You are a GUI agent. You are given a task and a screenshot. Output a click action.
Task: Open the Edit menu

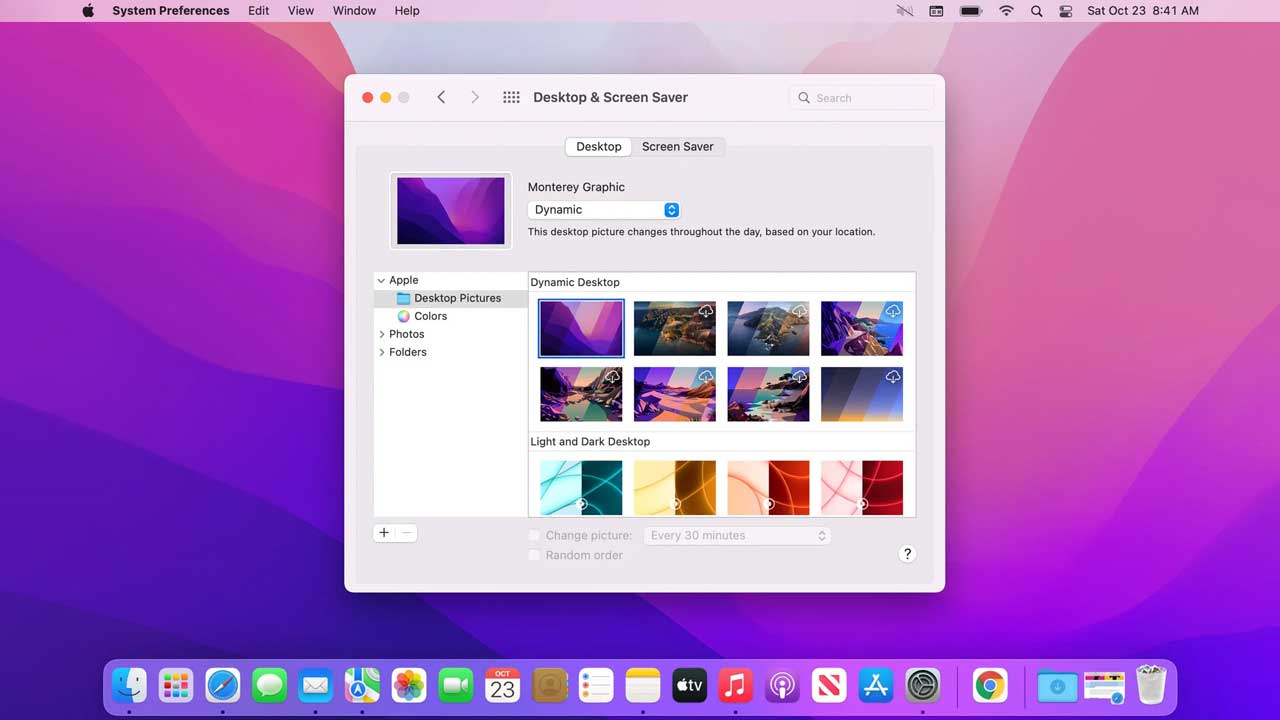(x=259, y=11)
